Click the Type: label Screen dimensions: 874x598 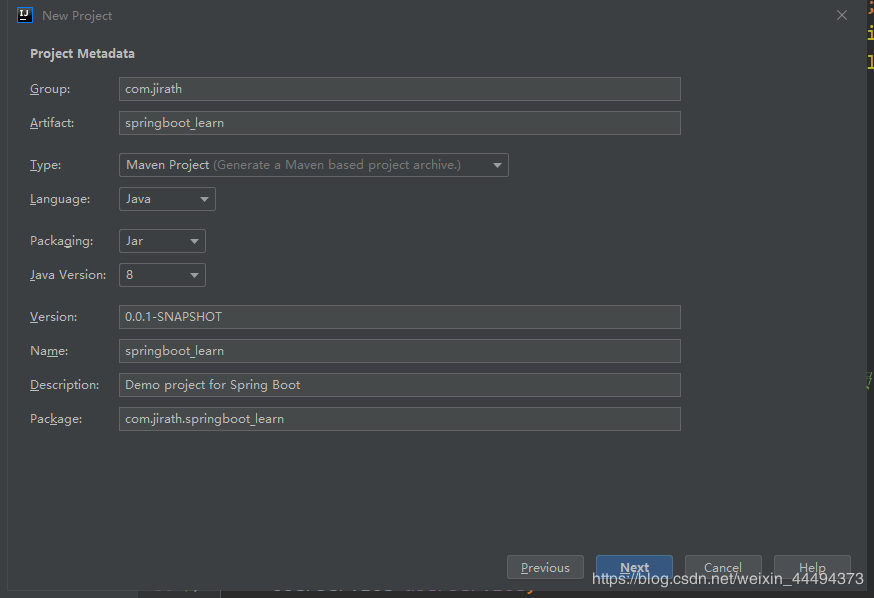coord(46,165)
